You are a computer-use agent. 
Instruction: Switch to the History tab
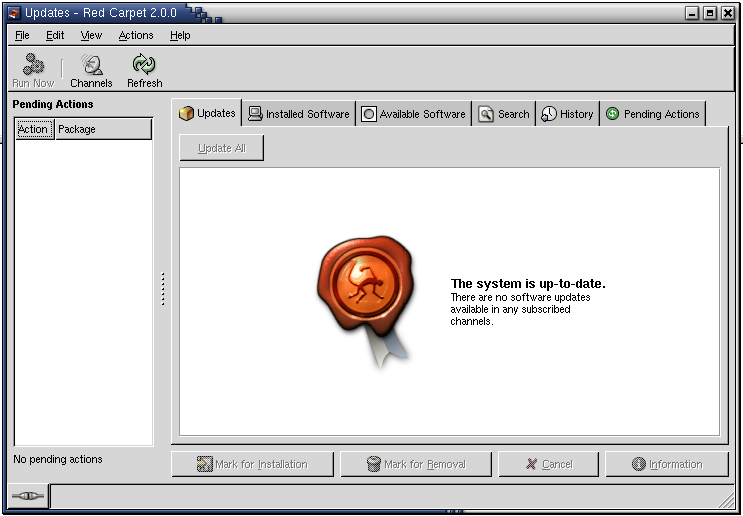(567, 114)
